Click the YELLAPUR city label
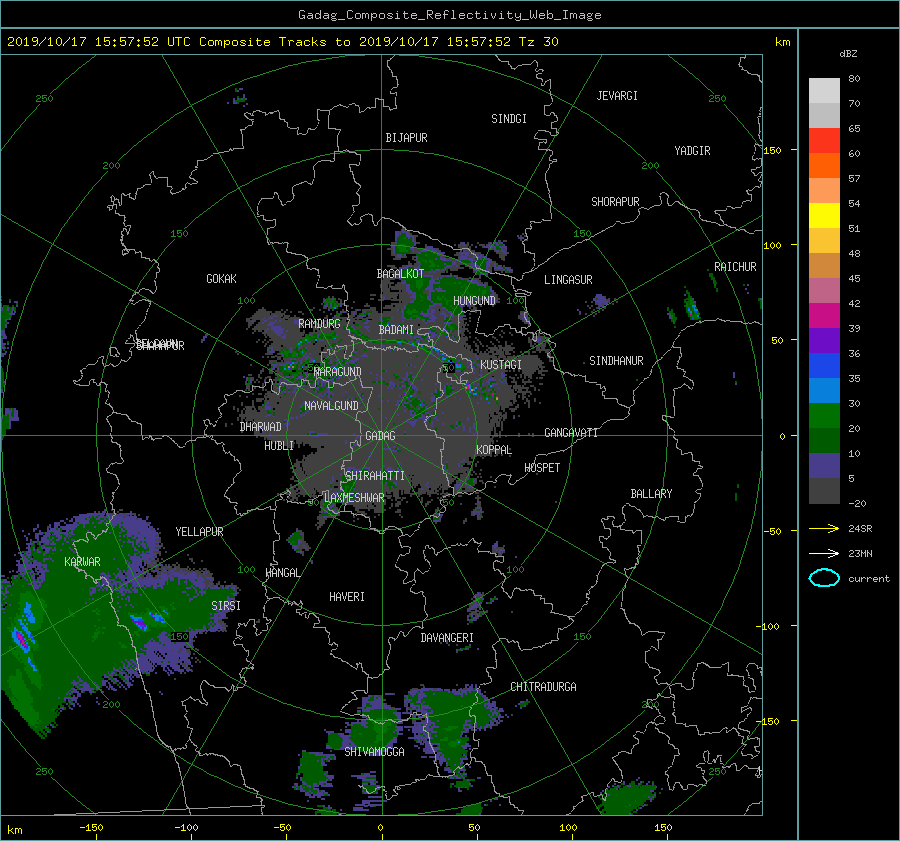 (199, 532)
